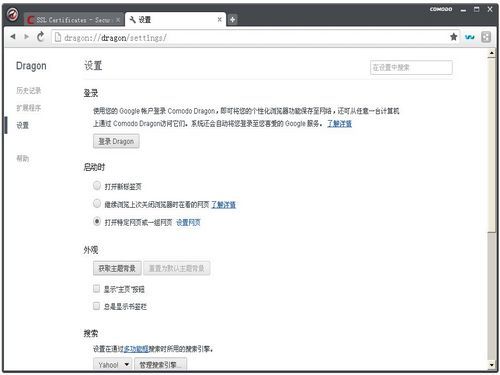Click the 登录 Dragon button
This screenshot has width=500, height=375.
coord(116,141)
